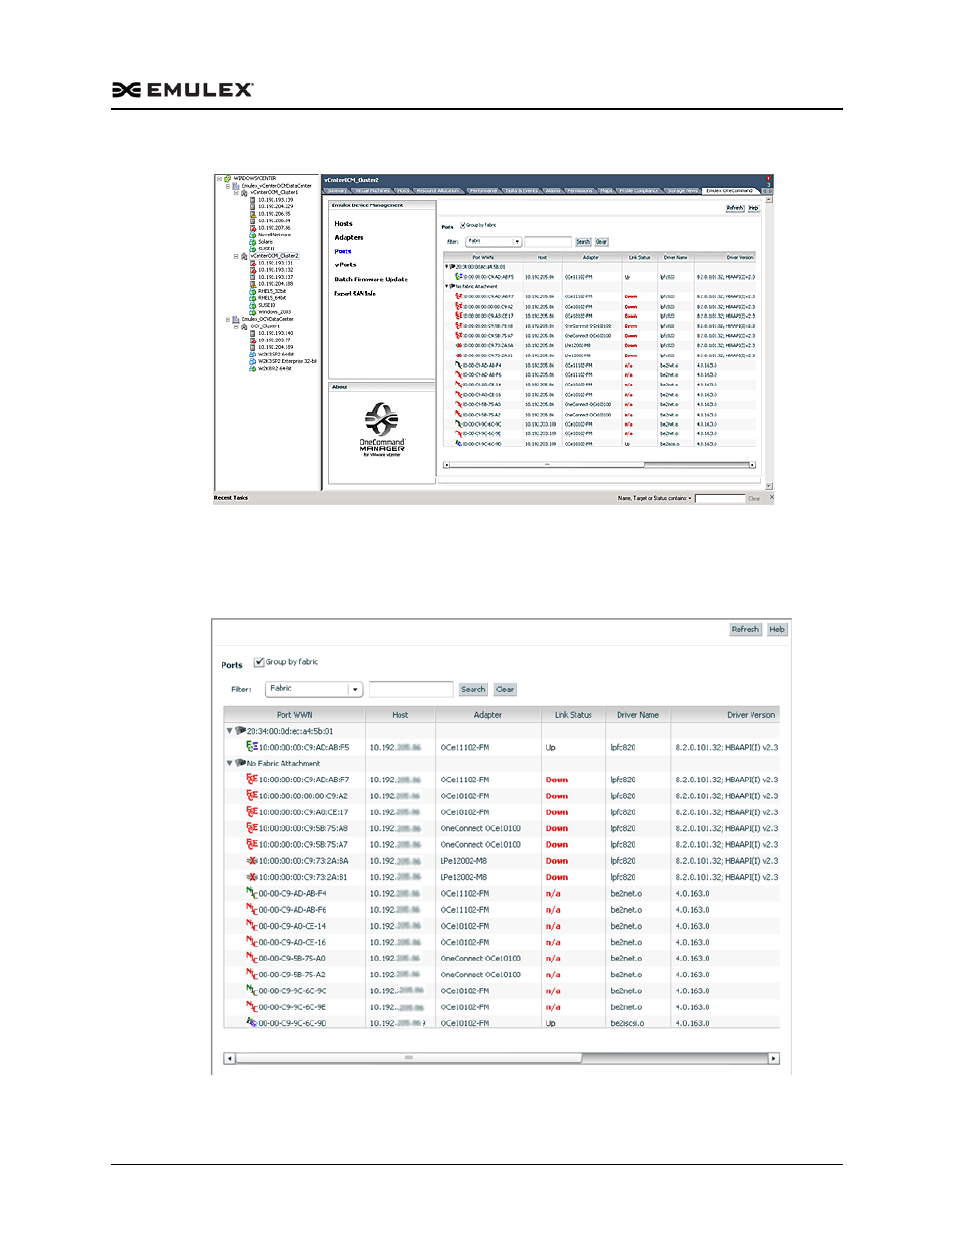Select Ports in Emulex Device Management
The width and height of the screenshot is (954, 1235).
pyautogui.click(x=343, y=251)
